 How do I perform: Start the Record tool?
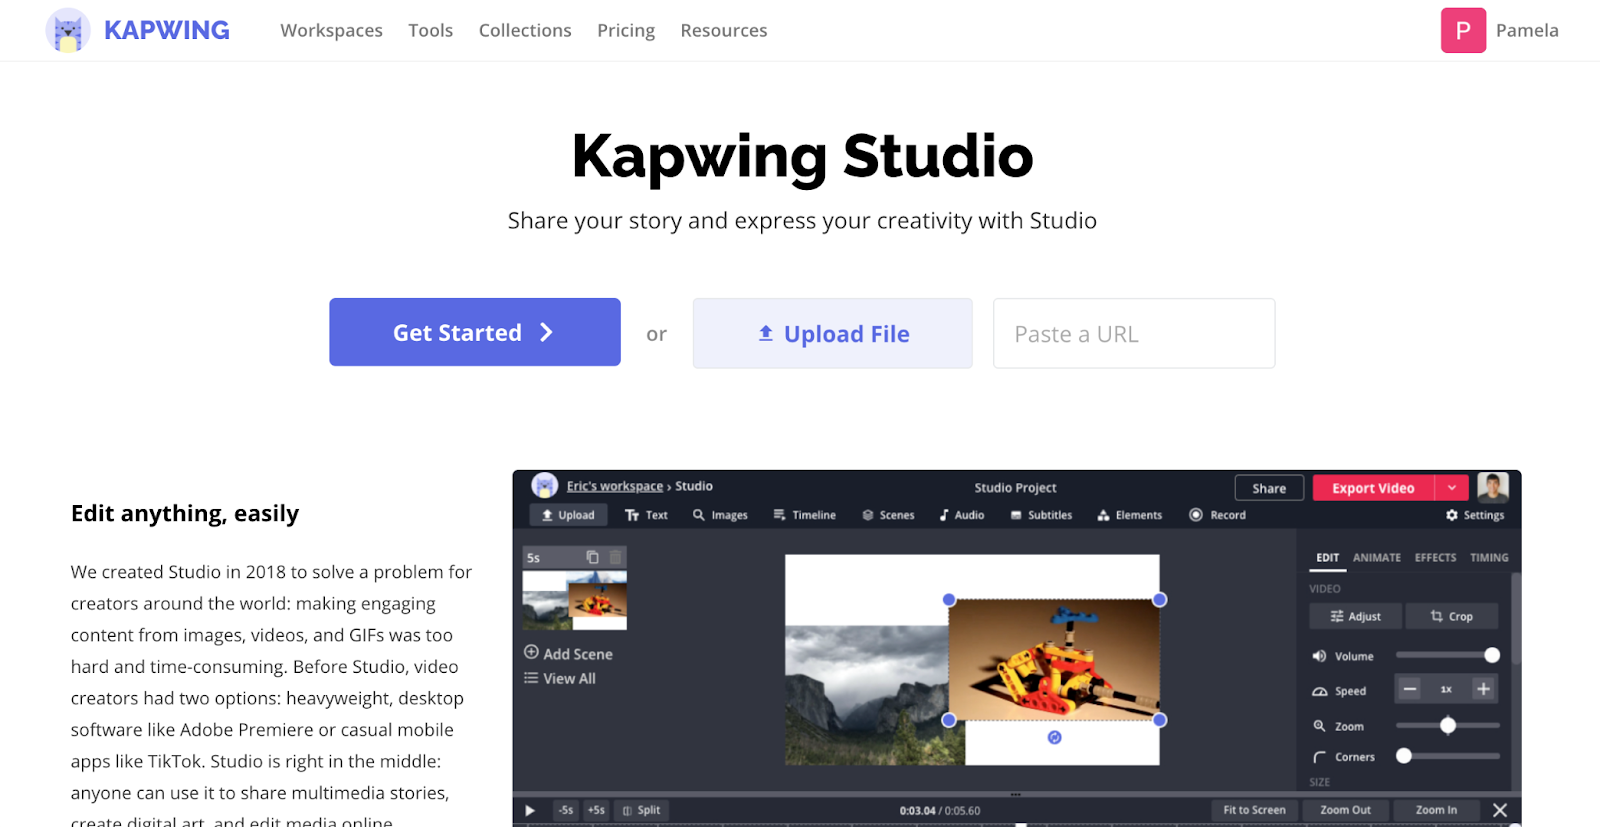pyautogui.click(x=1217, y=515)
